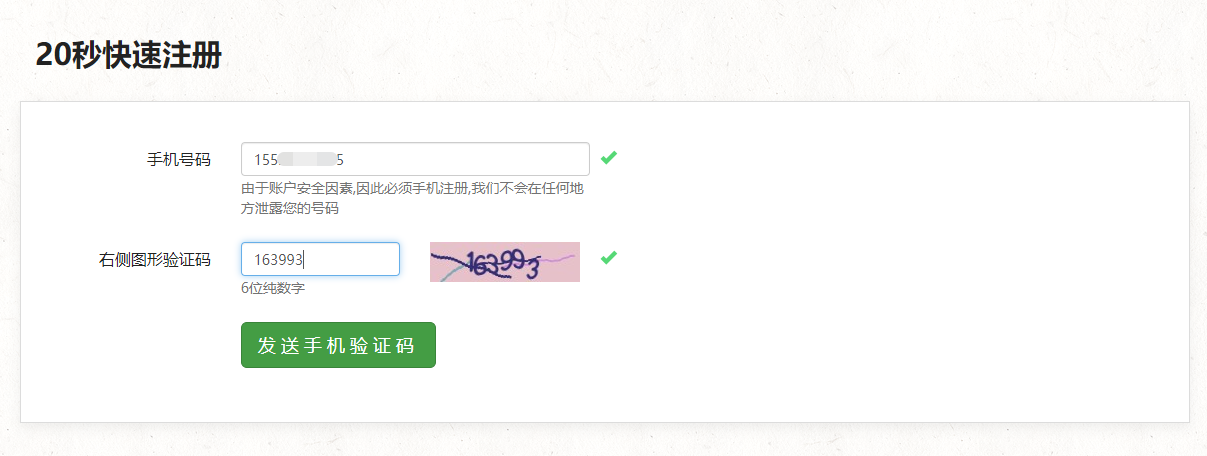Viewport: 1207px width, 456px height.
Task: Click the 6位纯数字 hint text
Action: (x=273, y=288)
